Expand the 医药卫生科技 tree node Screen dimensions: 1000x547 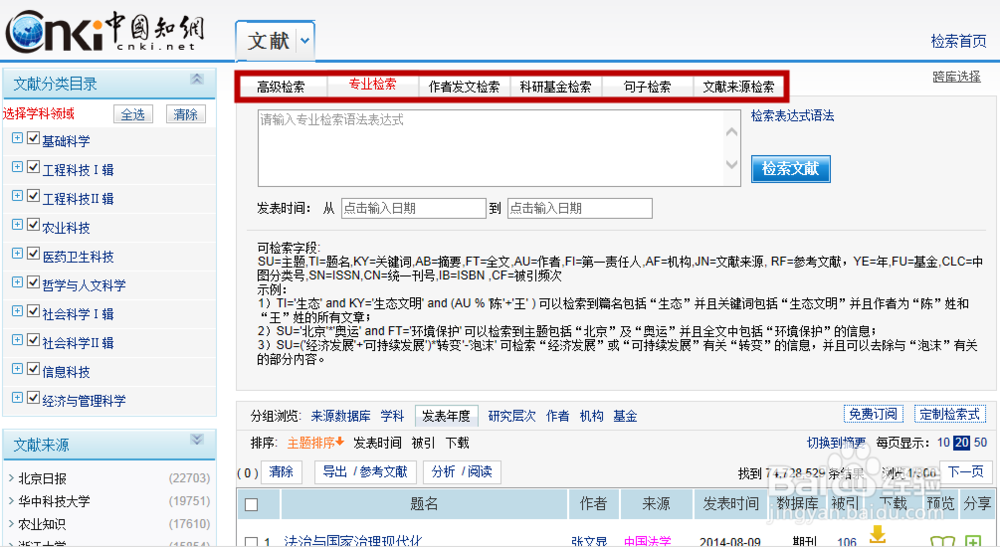[17, 254]
